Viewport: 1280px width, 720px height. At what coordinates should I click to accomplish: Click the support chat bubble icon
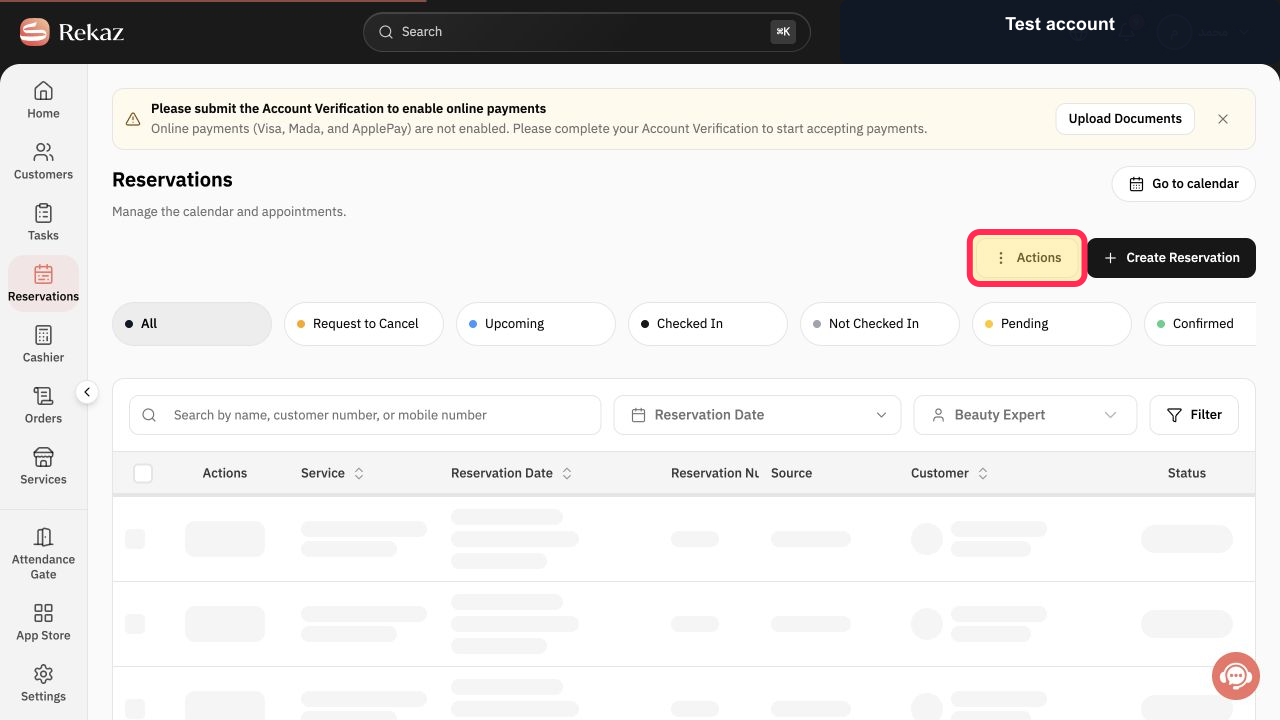click(1236, 676)
